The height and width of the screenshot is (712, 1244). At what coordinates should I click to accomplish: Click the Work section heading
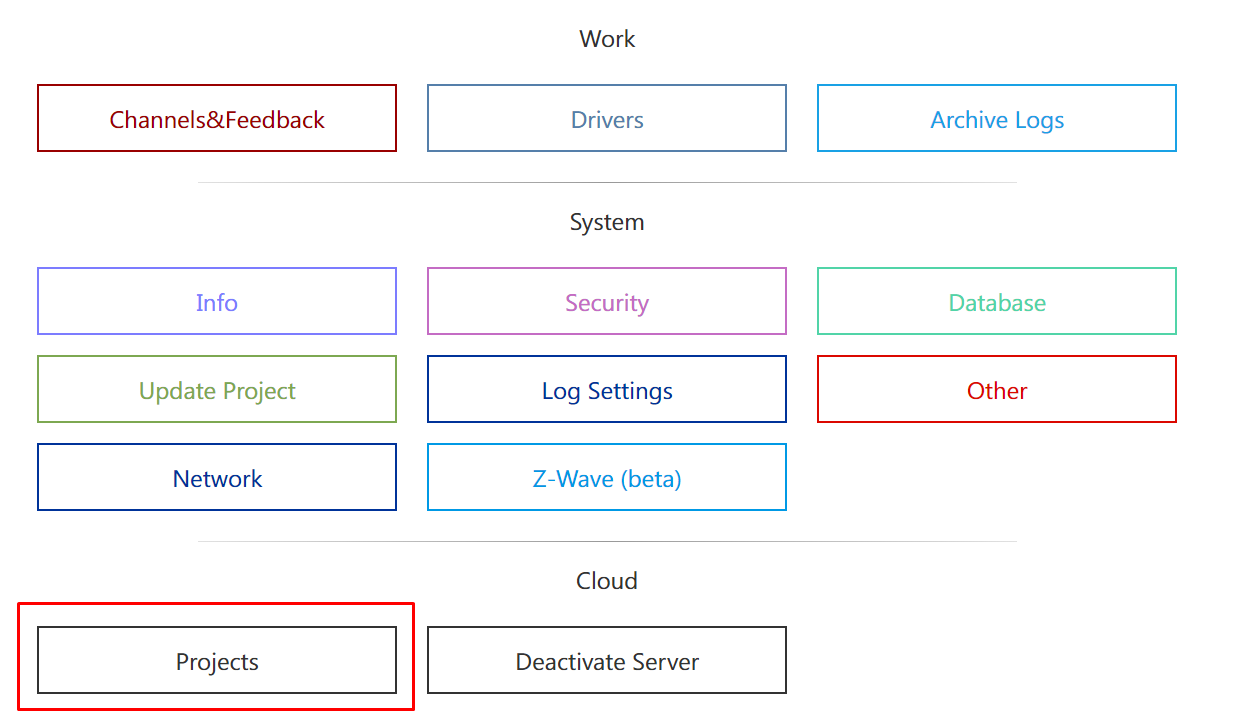pos(607,39)
